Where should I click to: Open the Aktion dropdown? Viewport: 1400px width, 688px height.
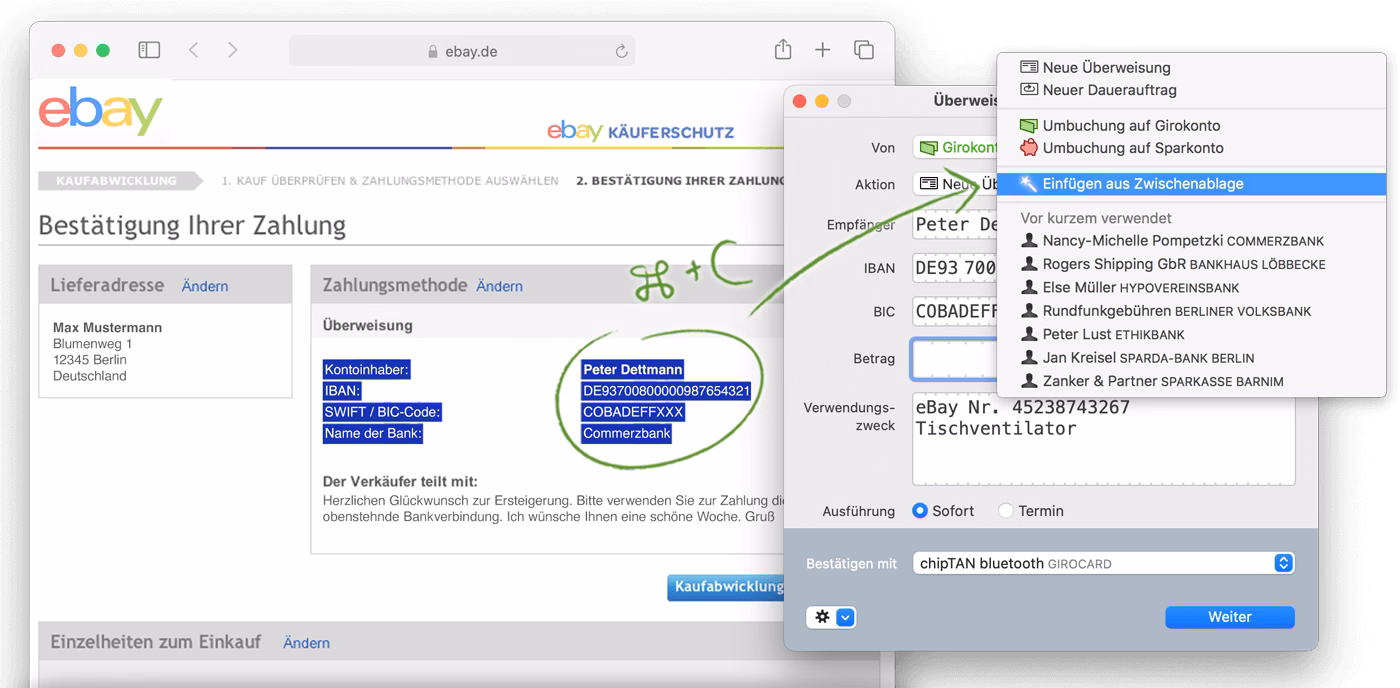click(955, 184)
